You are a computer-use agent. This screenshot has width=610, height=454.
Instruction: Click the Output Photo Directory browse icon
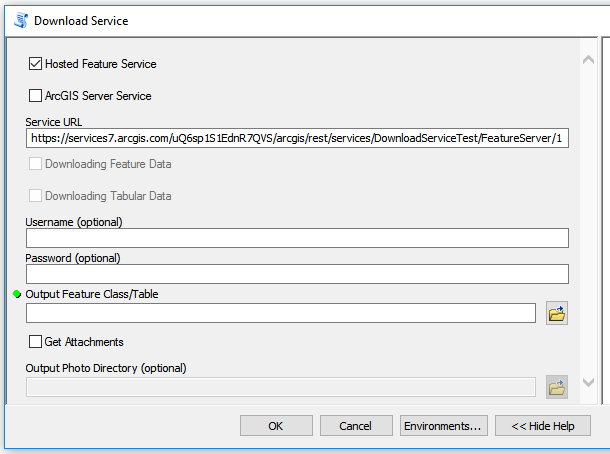557,386
